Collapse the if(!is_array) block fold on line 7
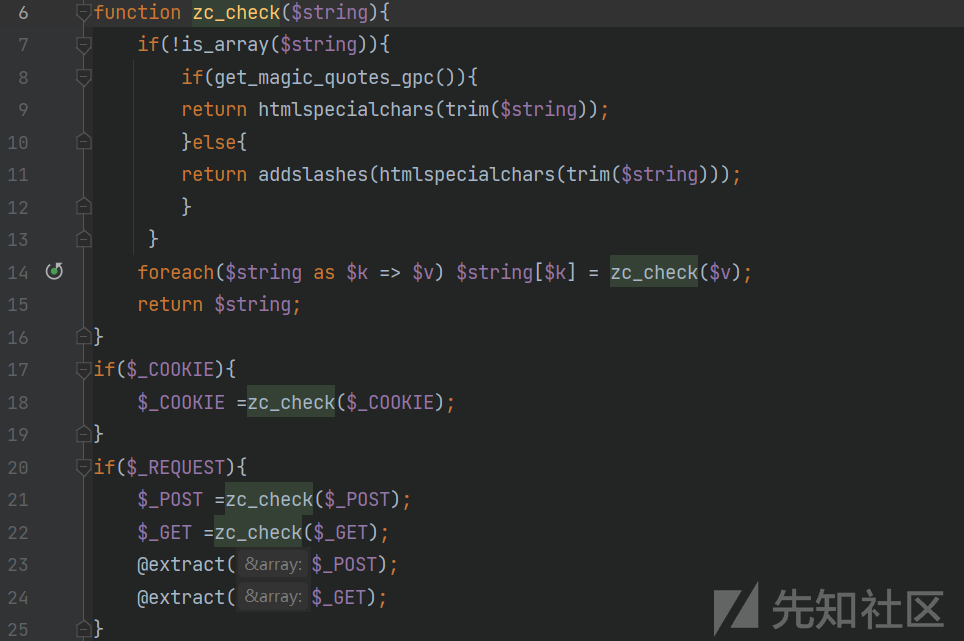This screenshot has width=964, height=641. coord(84,45)
